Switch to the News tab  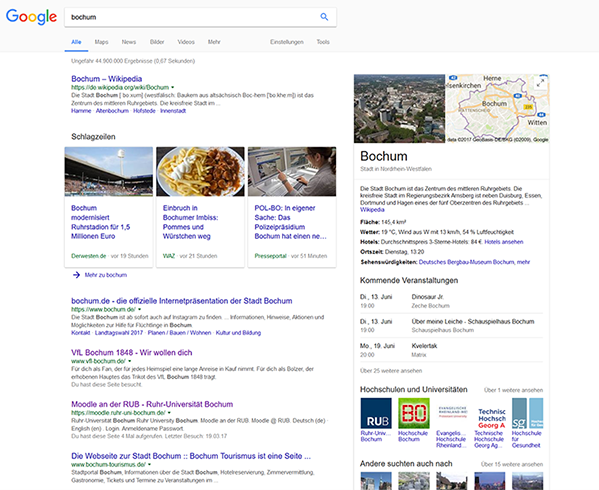click(129, 42)
